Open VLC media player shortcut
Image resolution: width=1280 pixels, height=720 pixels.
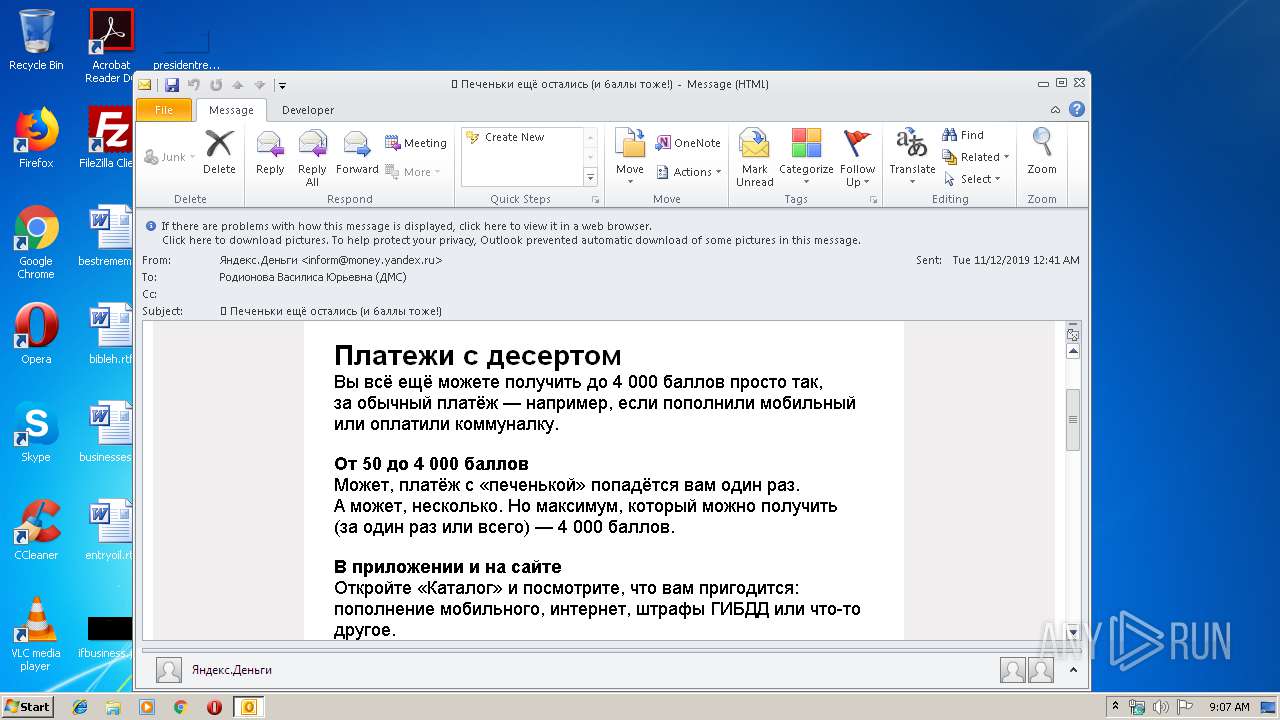36,634
